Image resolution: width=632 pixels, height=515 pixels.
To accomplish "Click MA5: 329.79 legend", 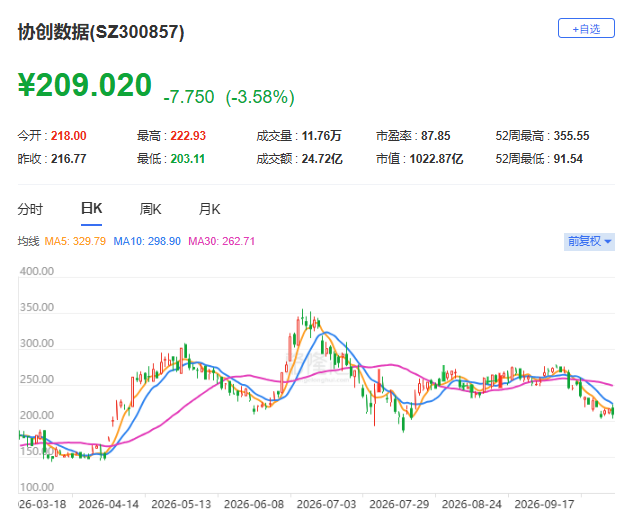I will coord(75,241).
